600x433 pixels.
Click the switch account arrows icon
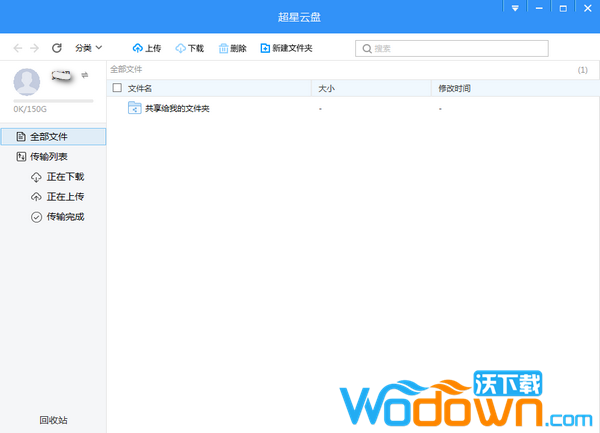tap(85, 75)
